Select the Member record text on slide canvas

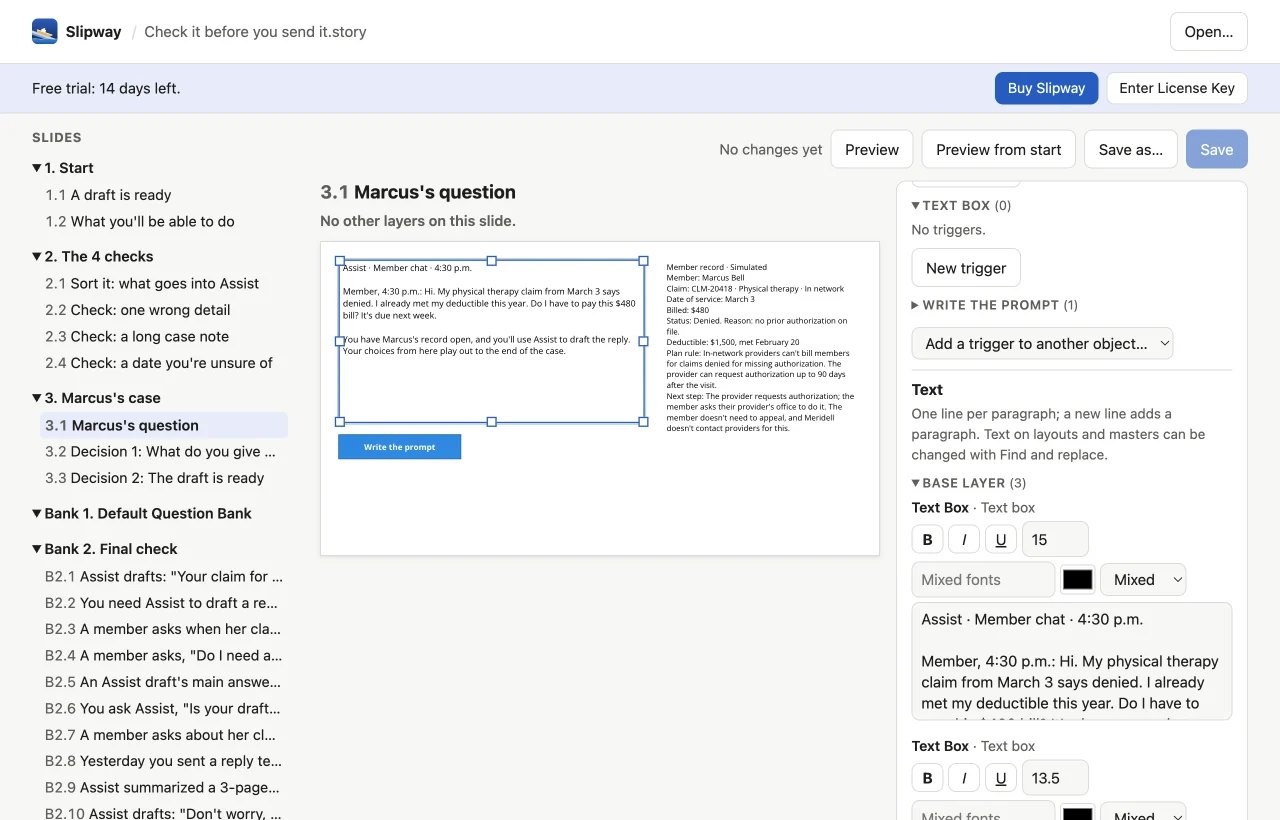click(x=761, y=348)
